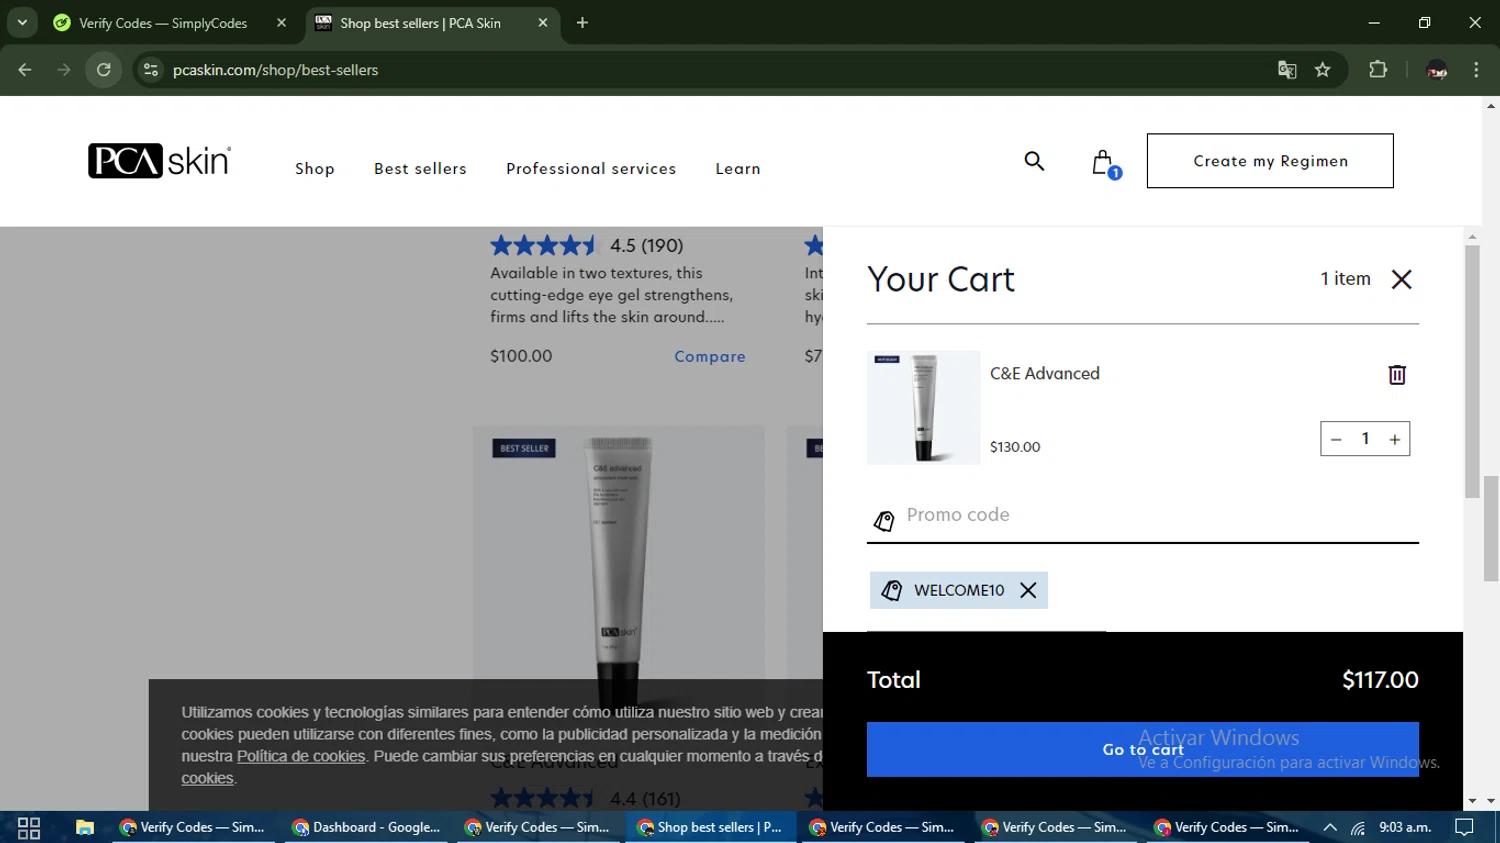Delete C&E Advanced with trash icon
1500x843 pixels.
[1397, 374]
